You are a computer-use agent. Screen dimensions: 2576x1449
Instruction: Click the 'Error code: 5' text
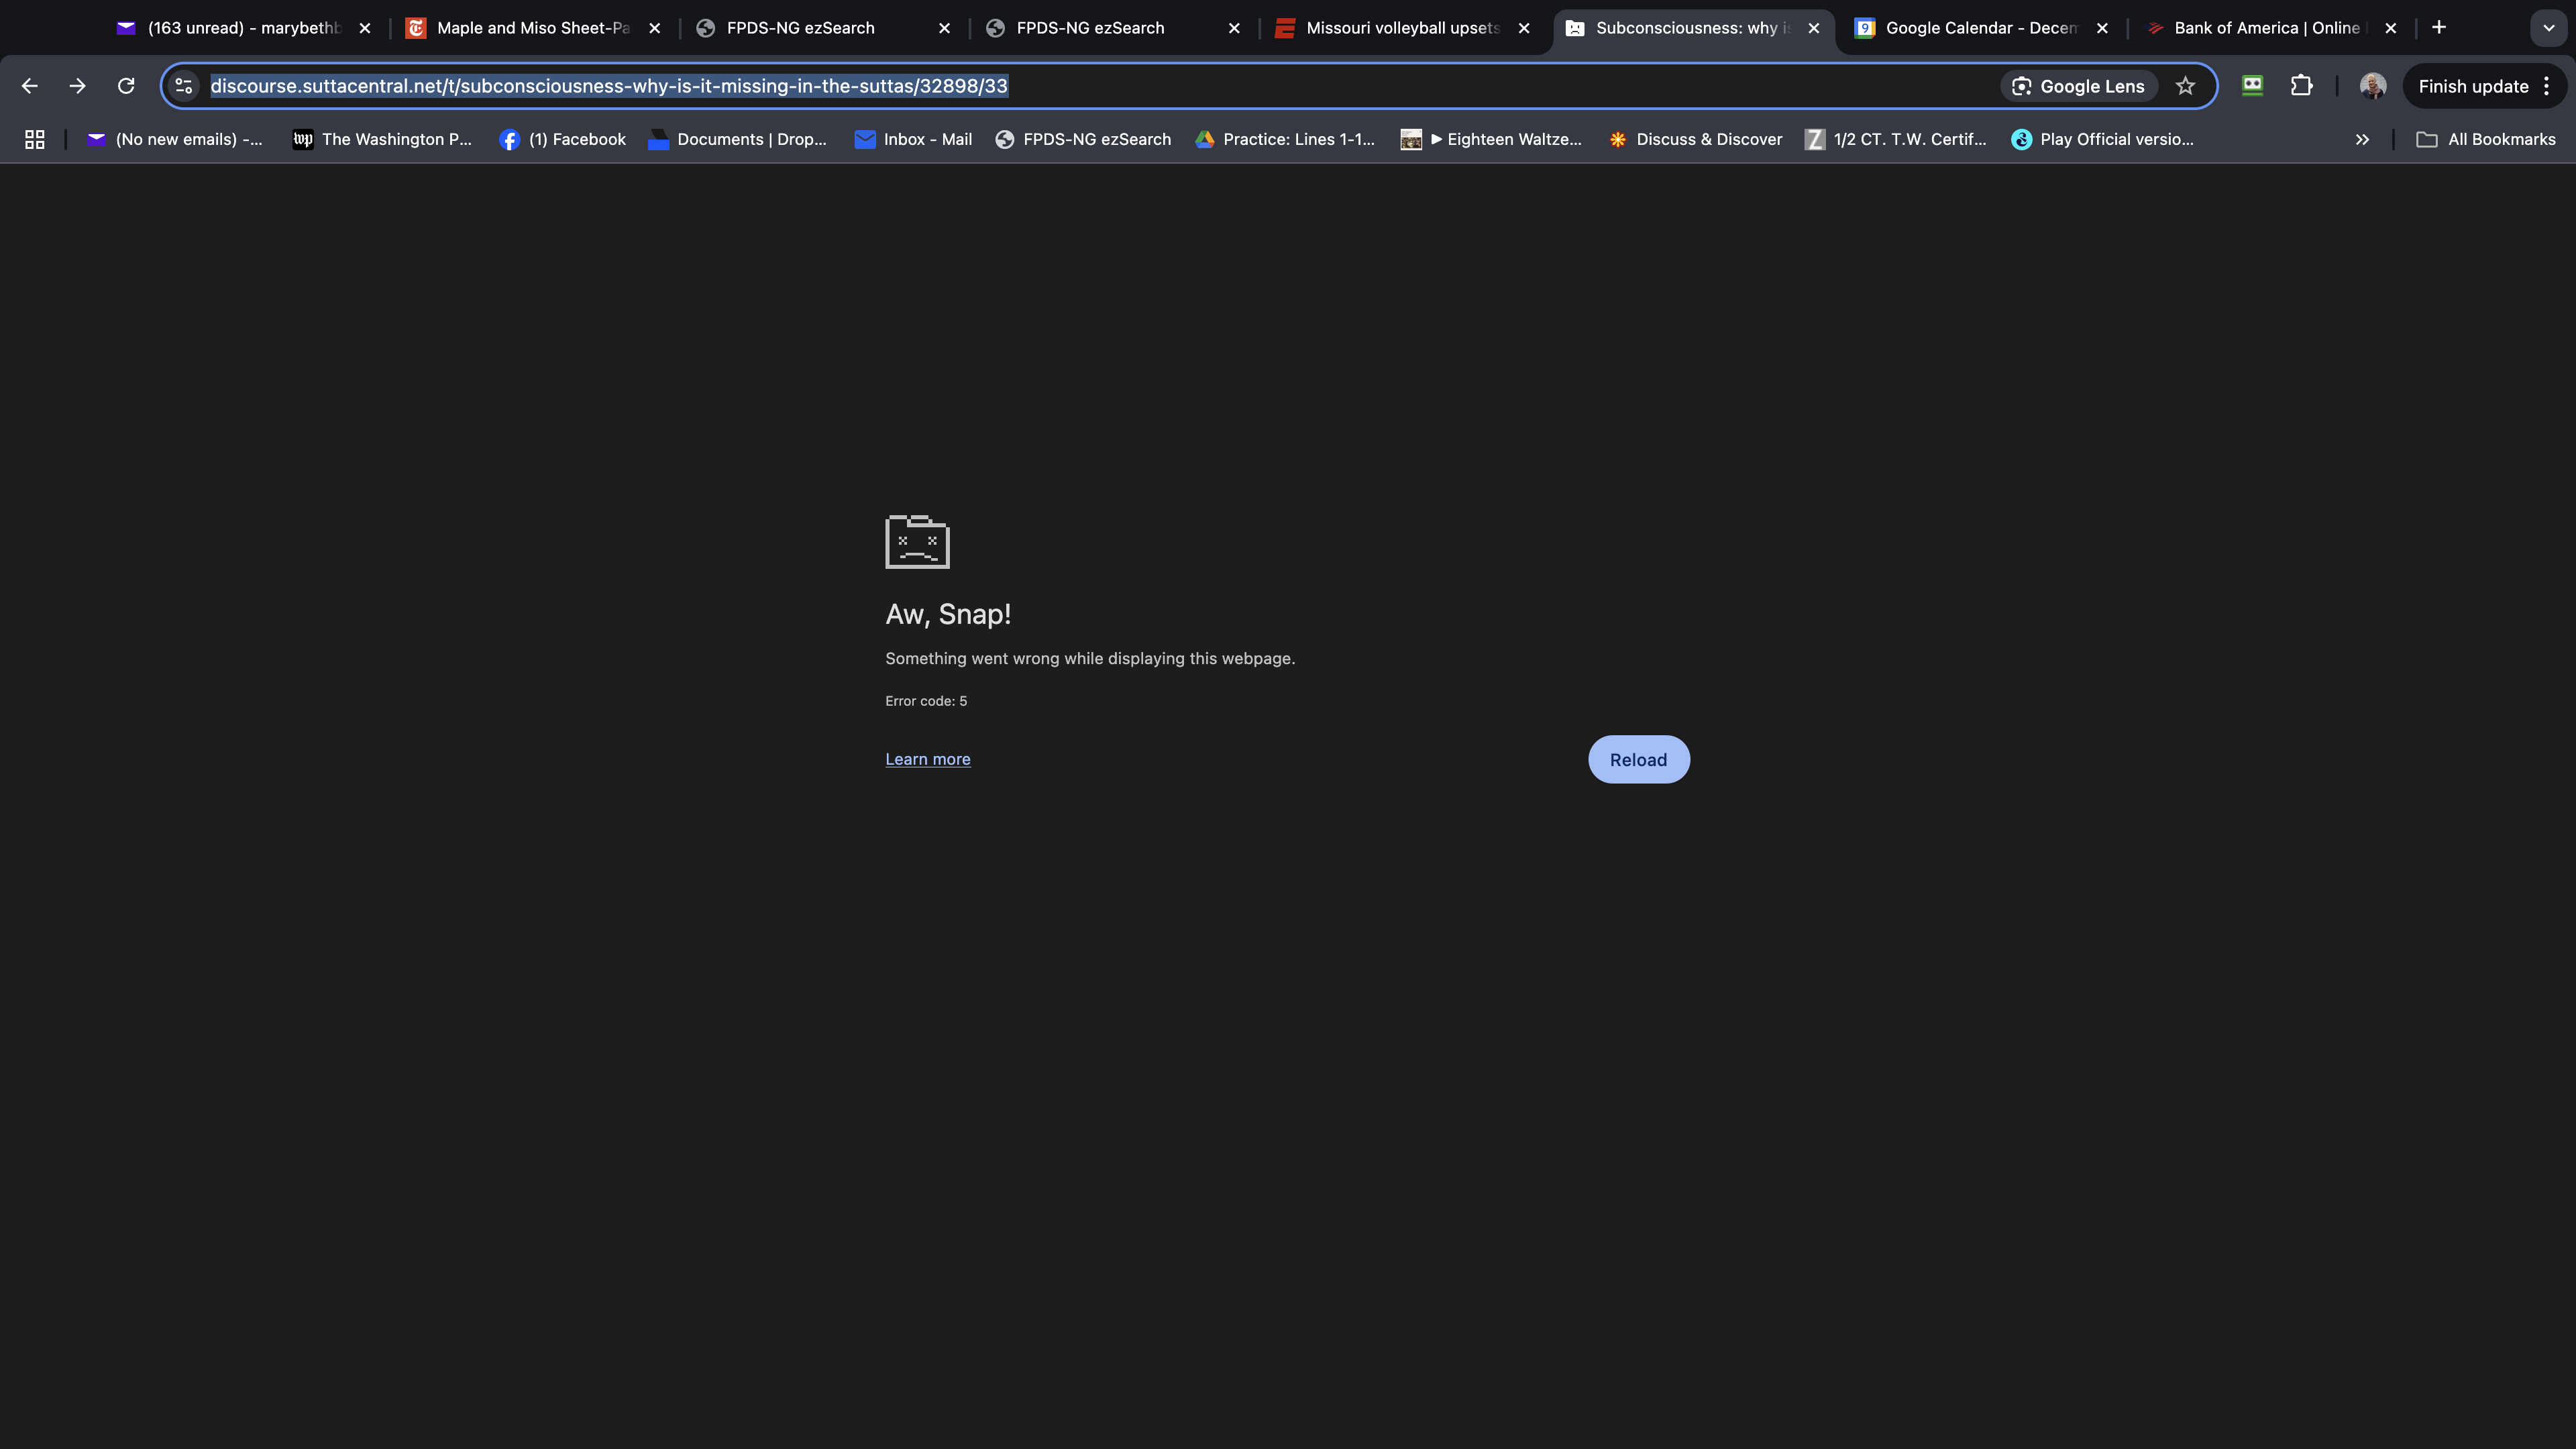(926, 701)
